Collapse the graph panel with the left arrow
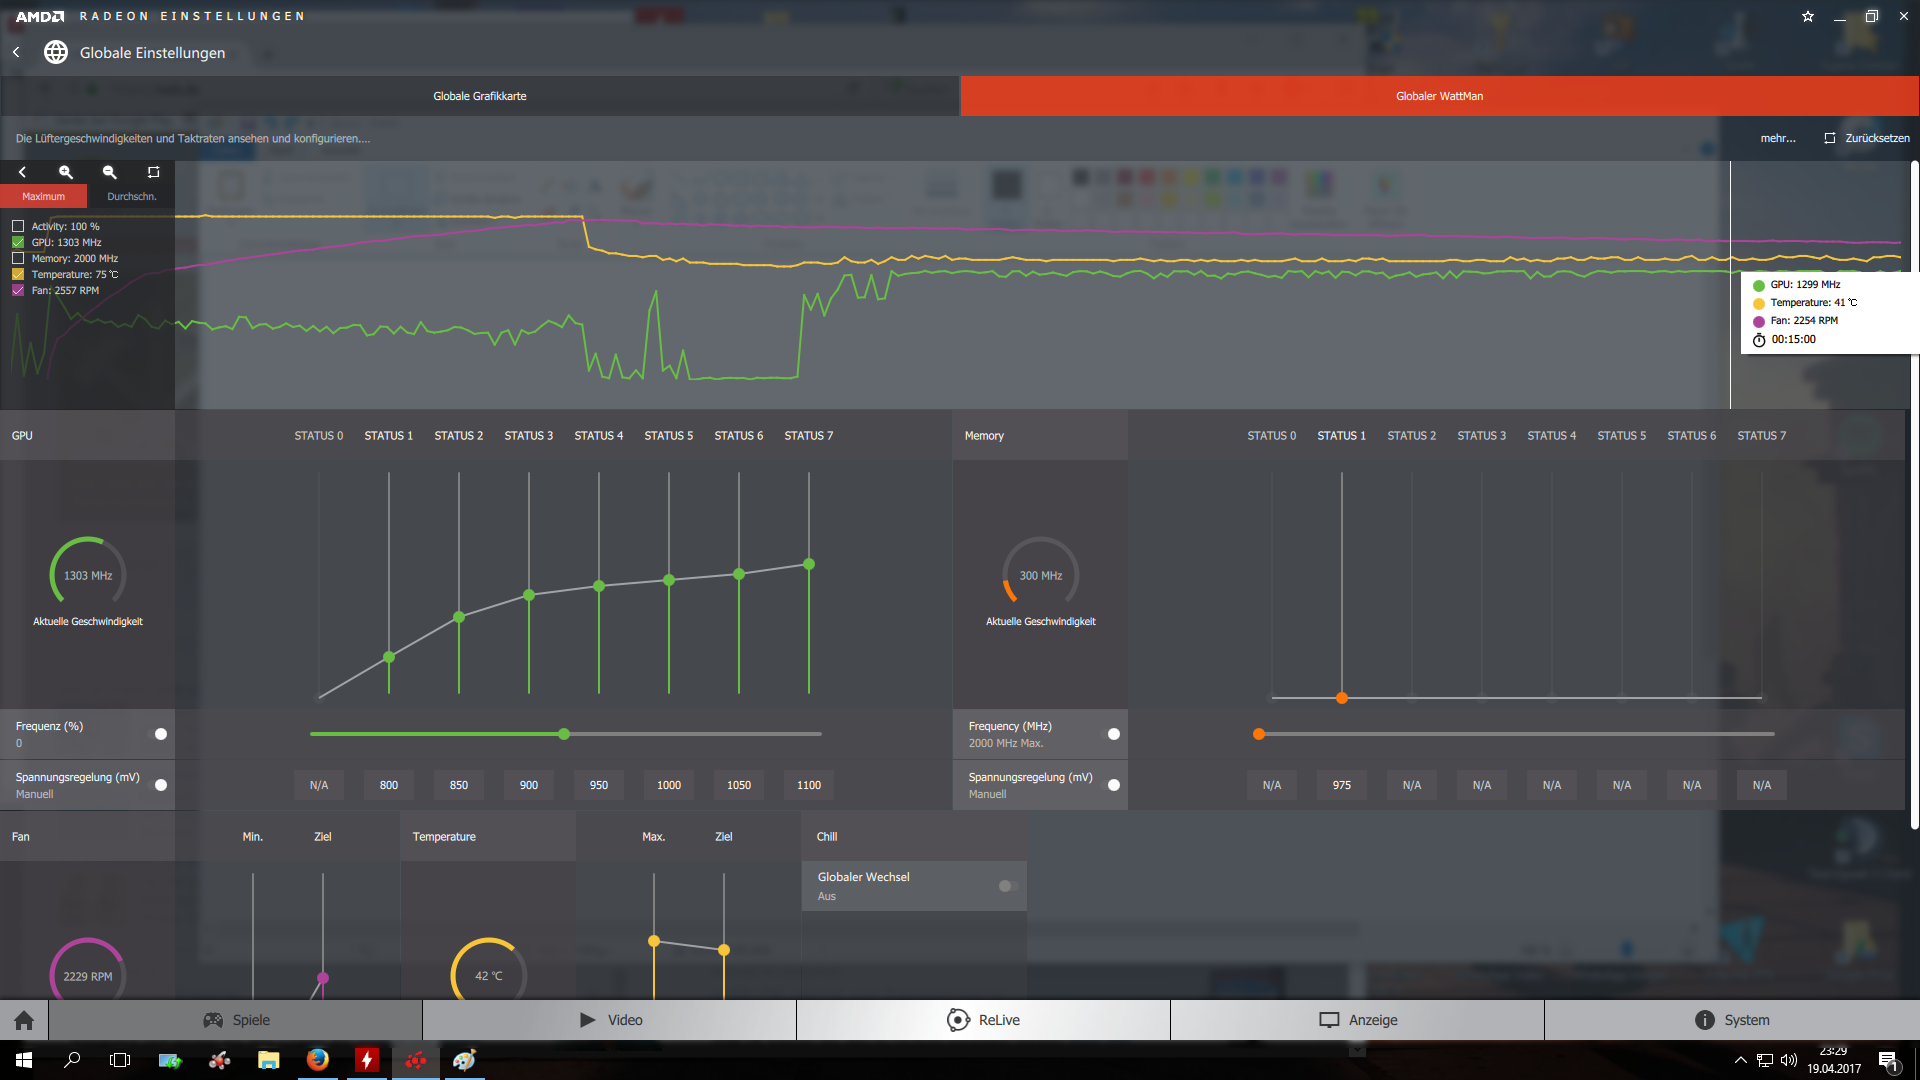 tap(22, 172)
